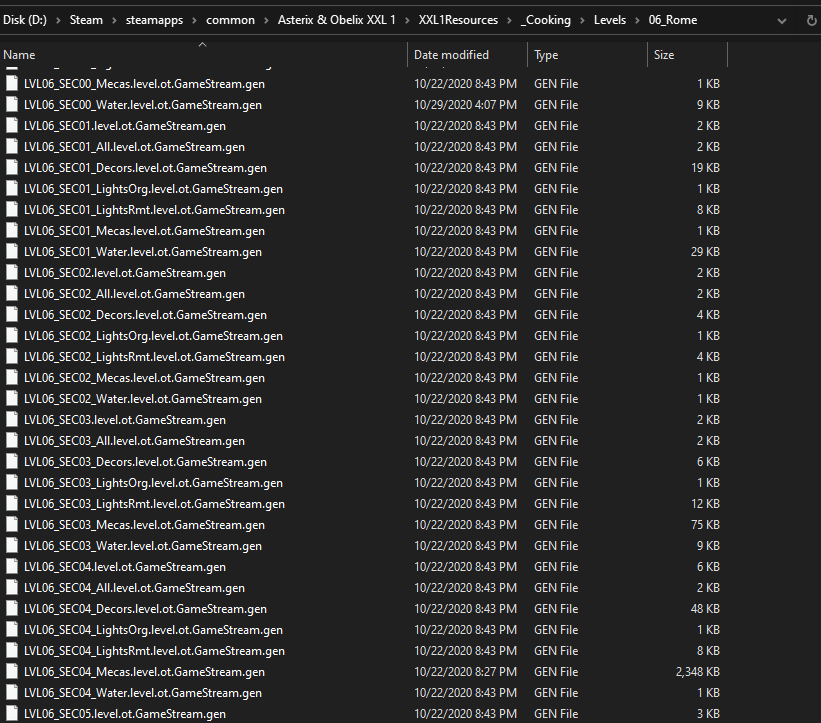This screenshot has height=723, width=821.
Task: Click the 10/29/2020 4:07 PM date cell
Action: [x=465, y=105]
